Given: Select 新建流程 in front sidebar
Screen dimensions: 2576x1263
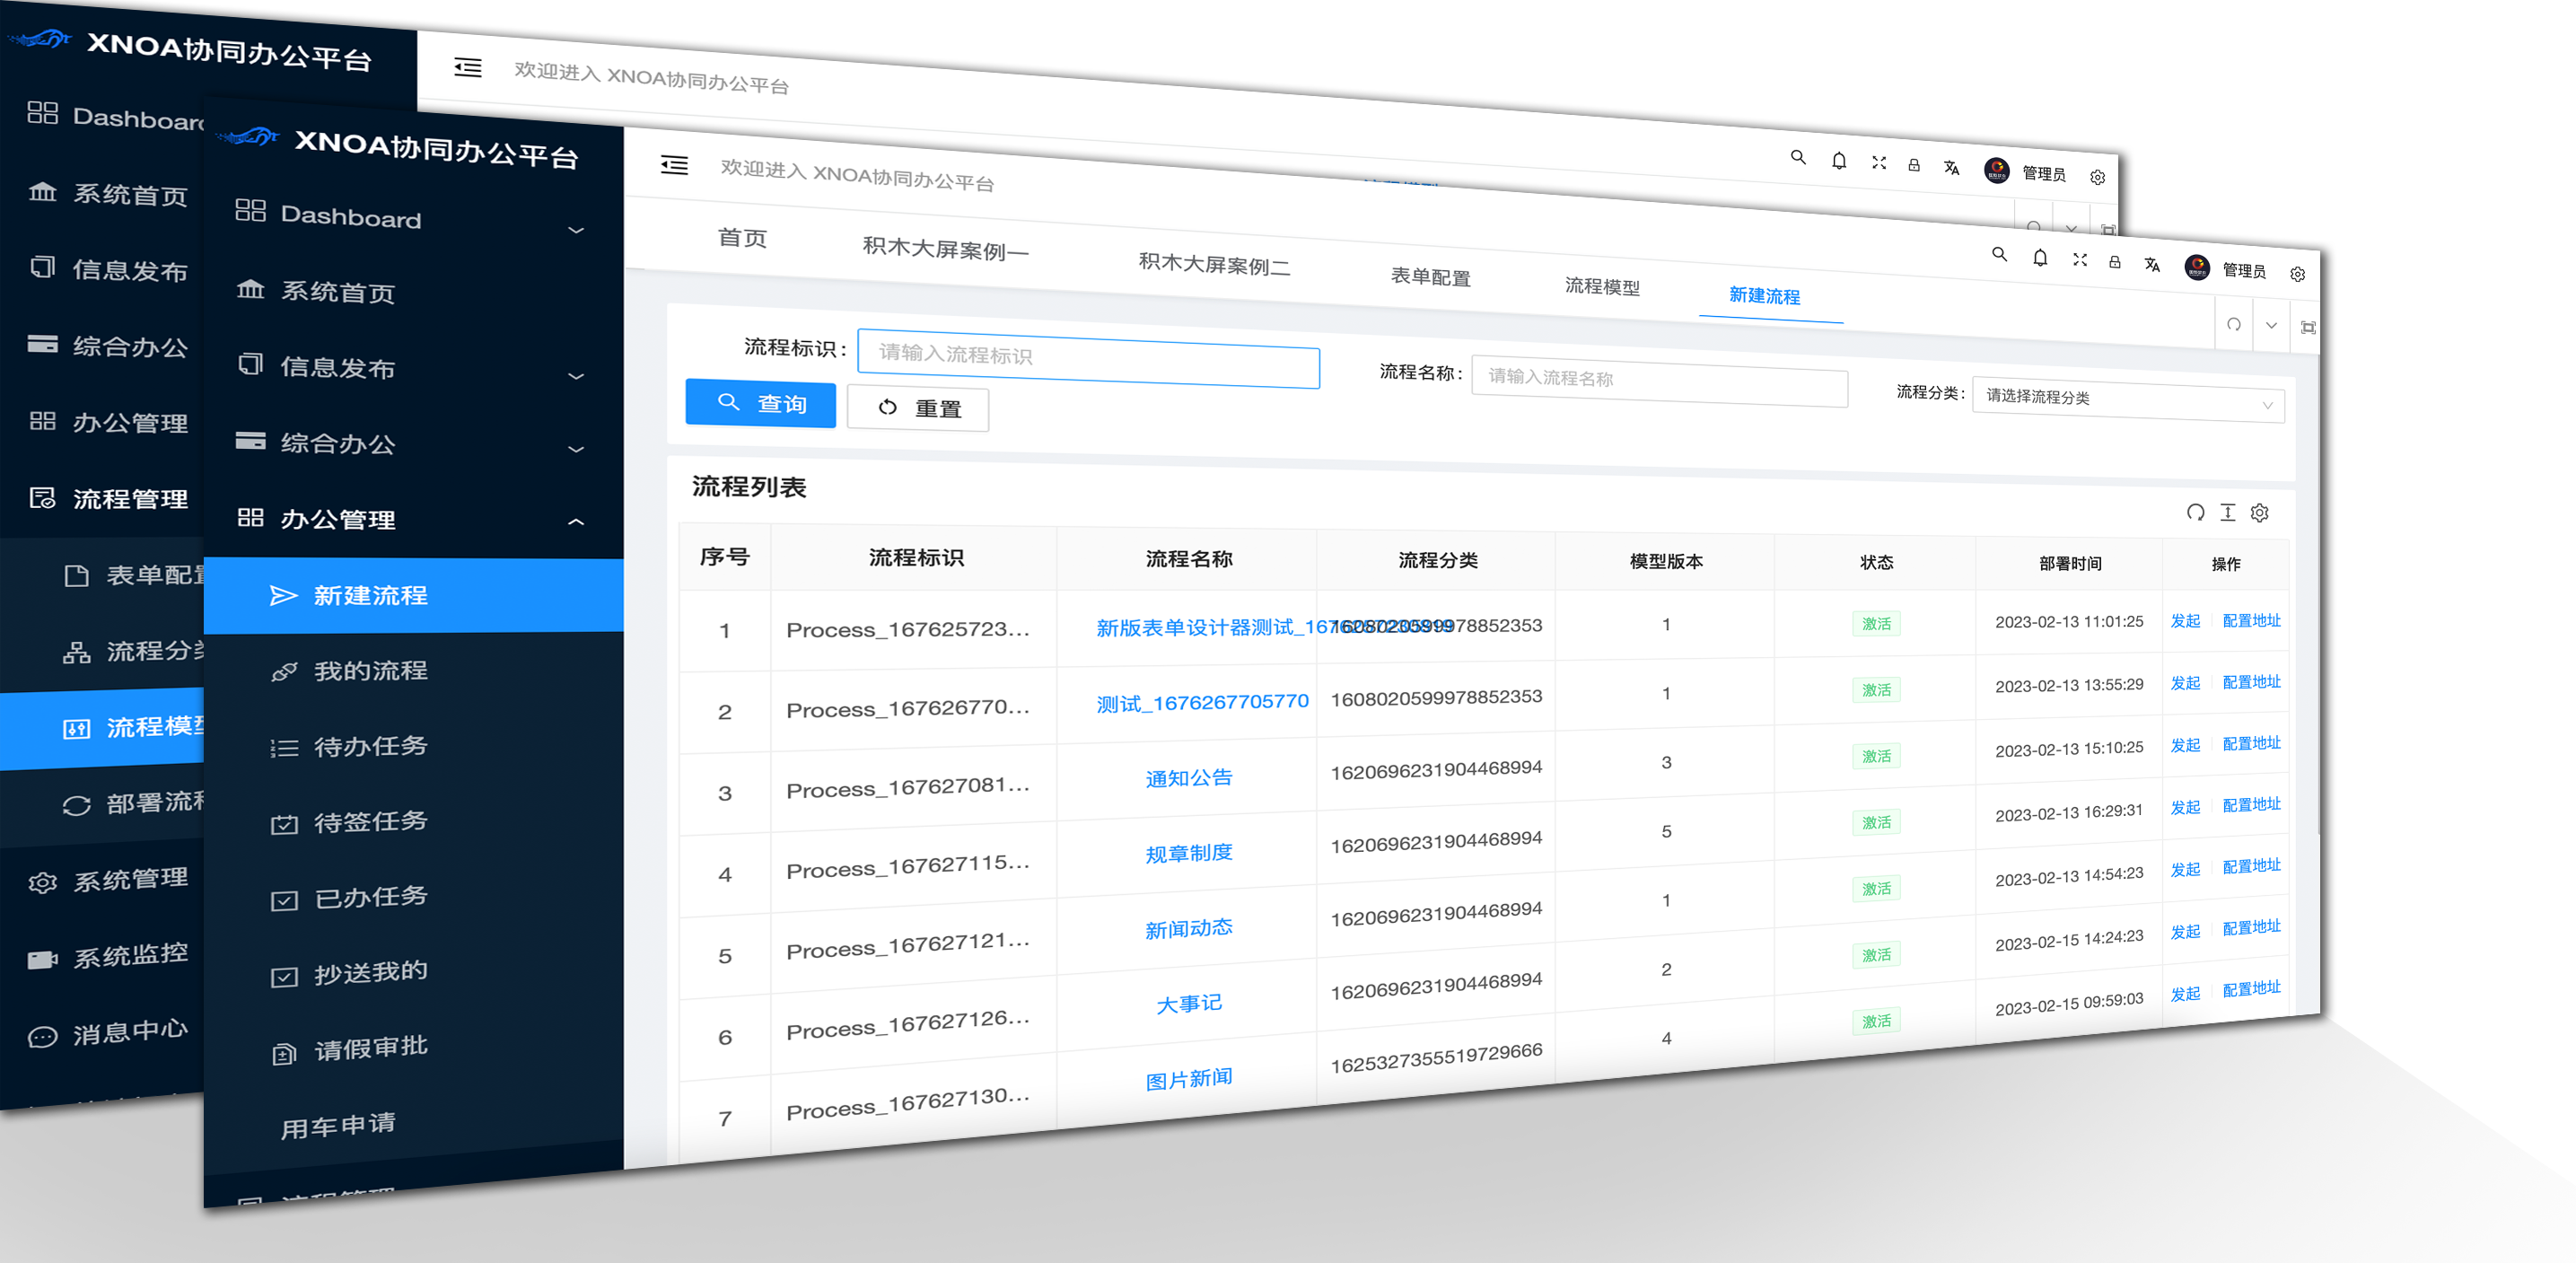Looking at the screenshot, I should point(414,595).
